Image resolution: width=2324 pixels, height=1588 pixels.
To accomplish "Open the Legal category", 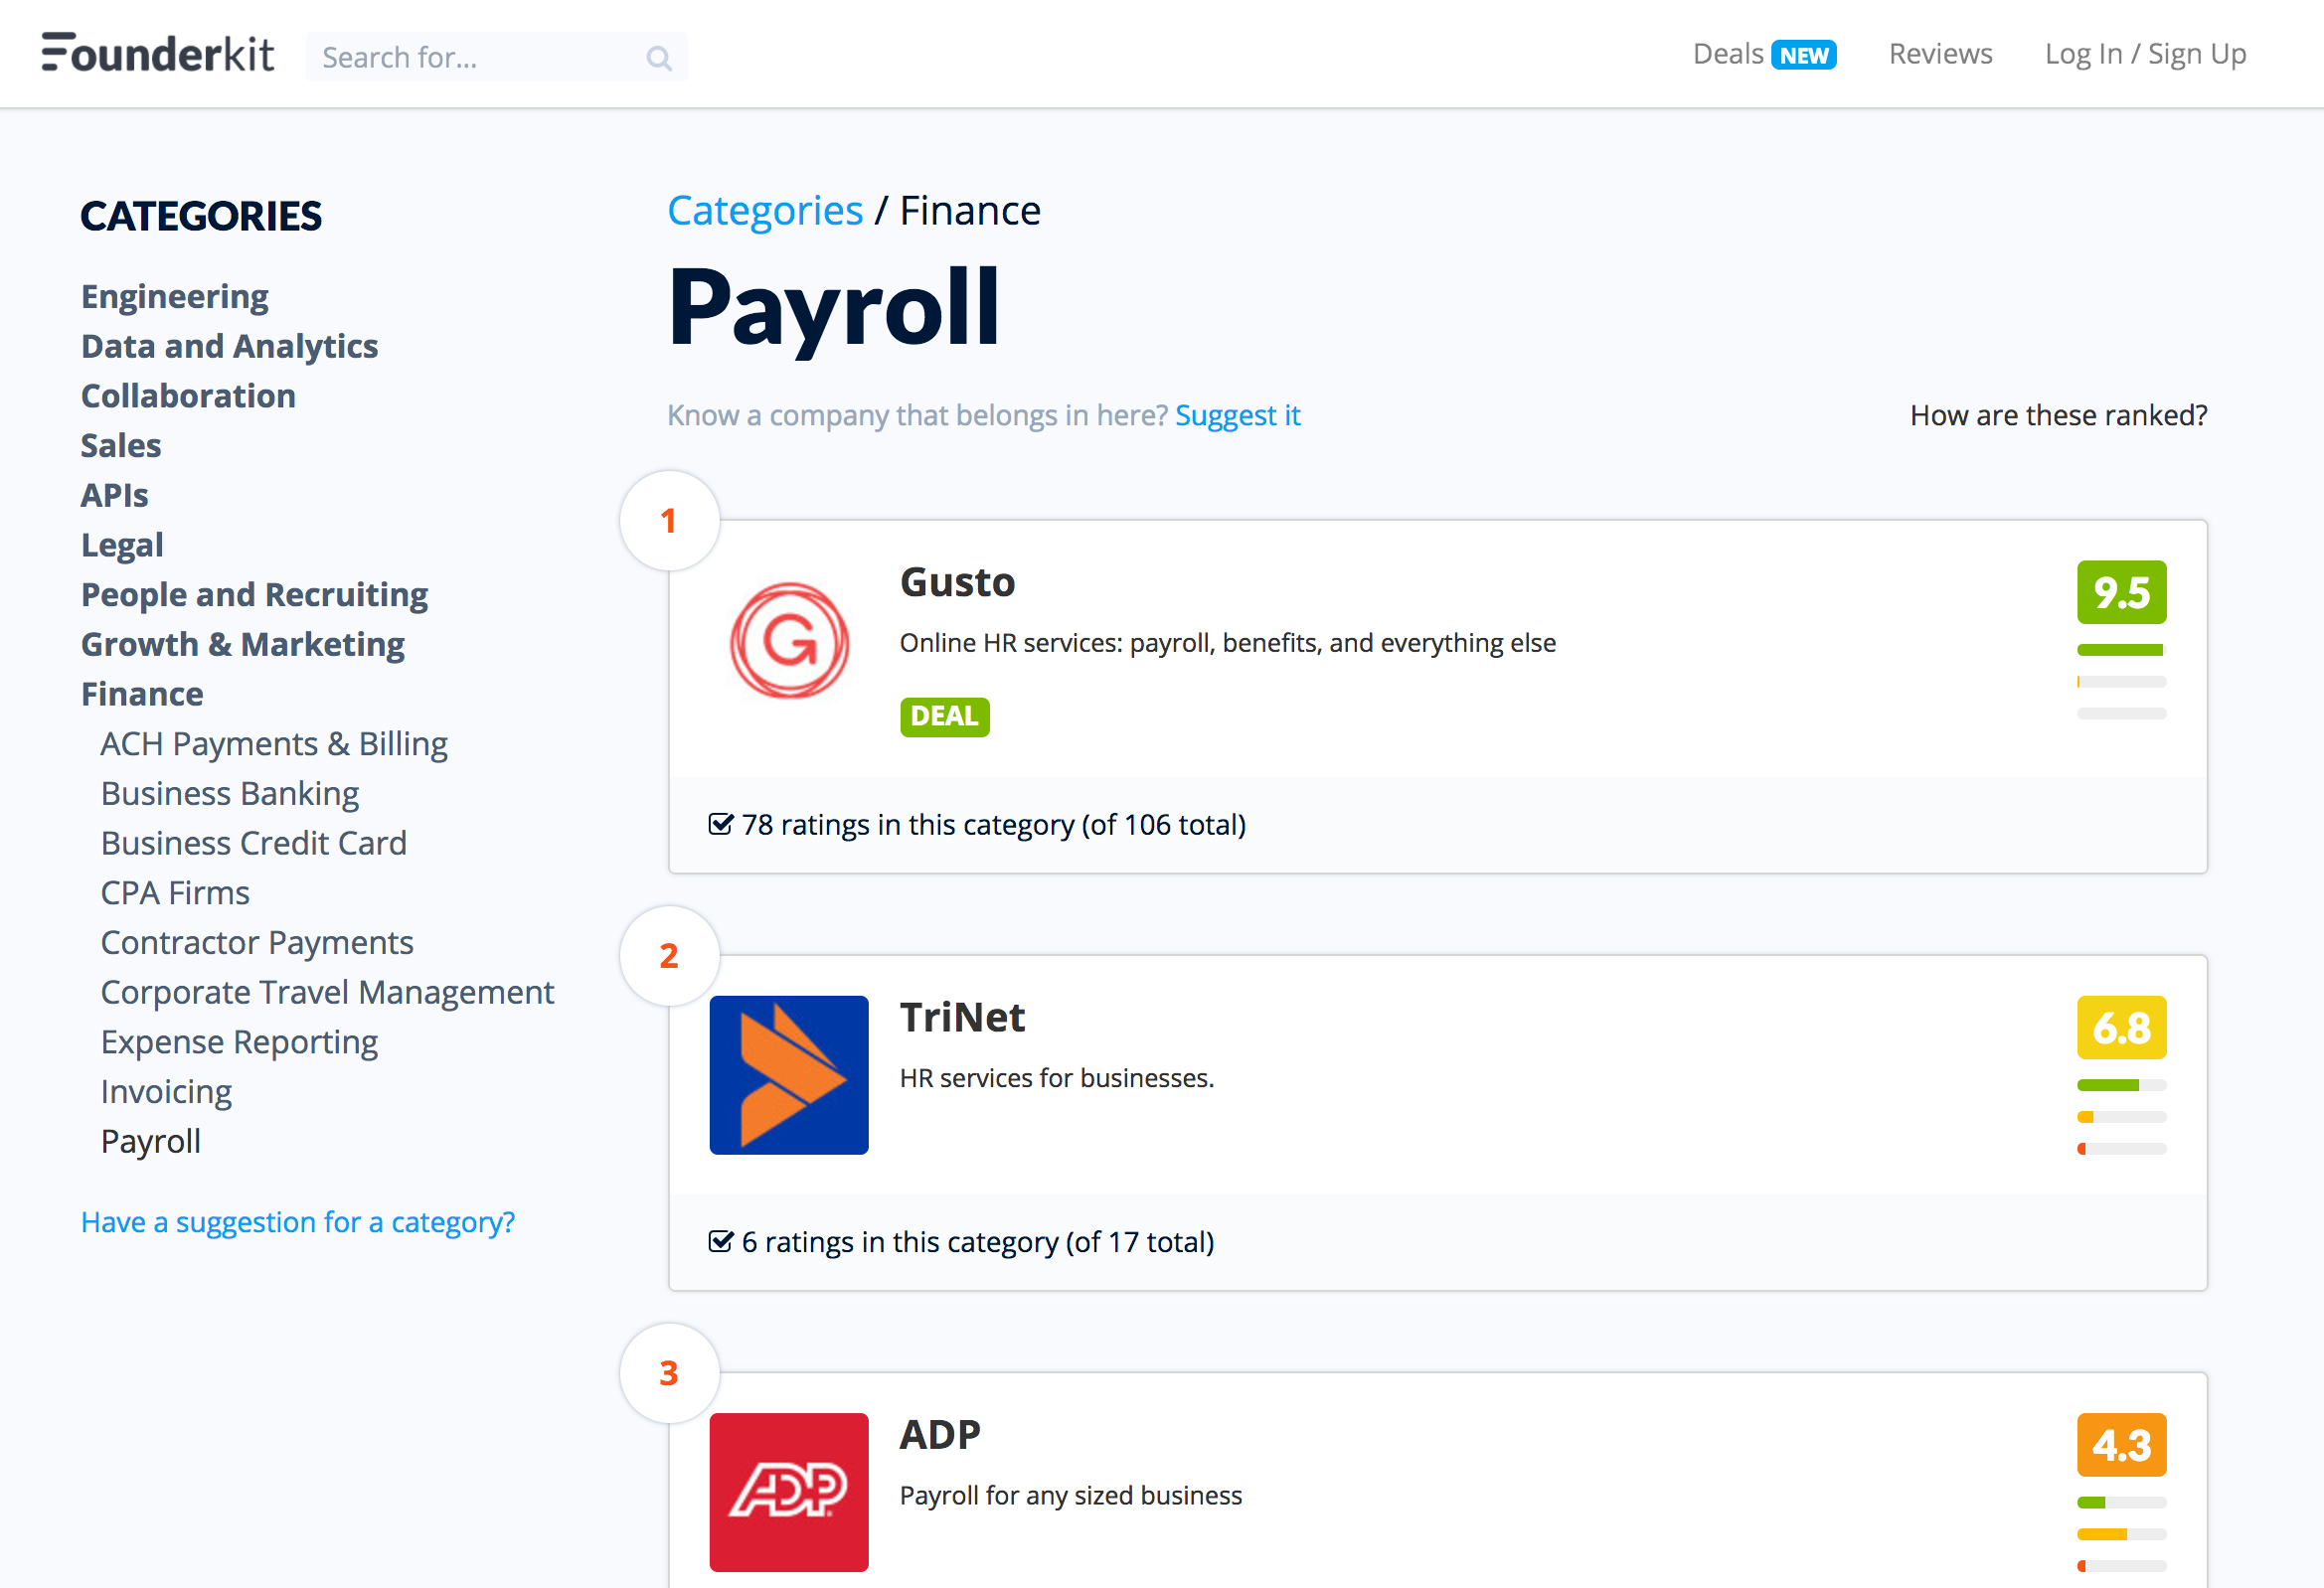I will [122, 545].
